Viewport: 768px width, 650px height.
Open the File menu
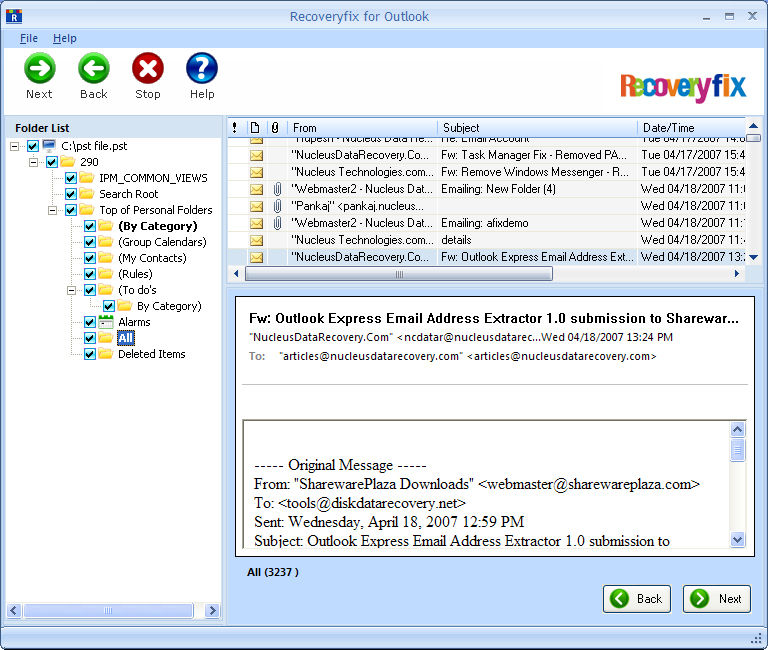tap(29, 38)
